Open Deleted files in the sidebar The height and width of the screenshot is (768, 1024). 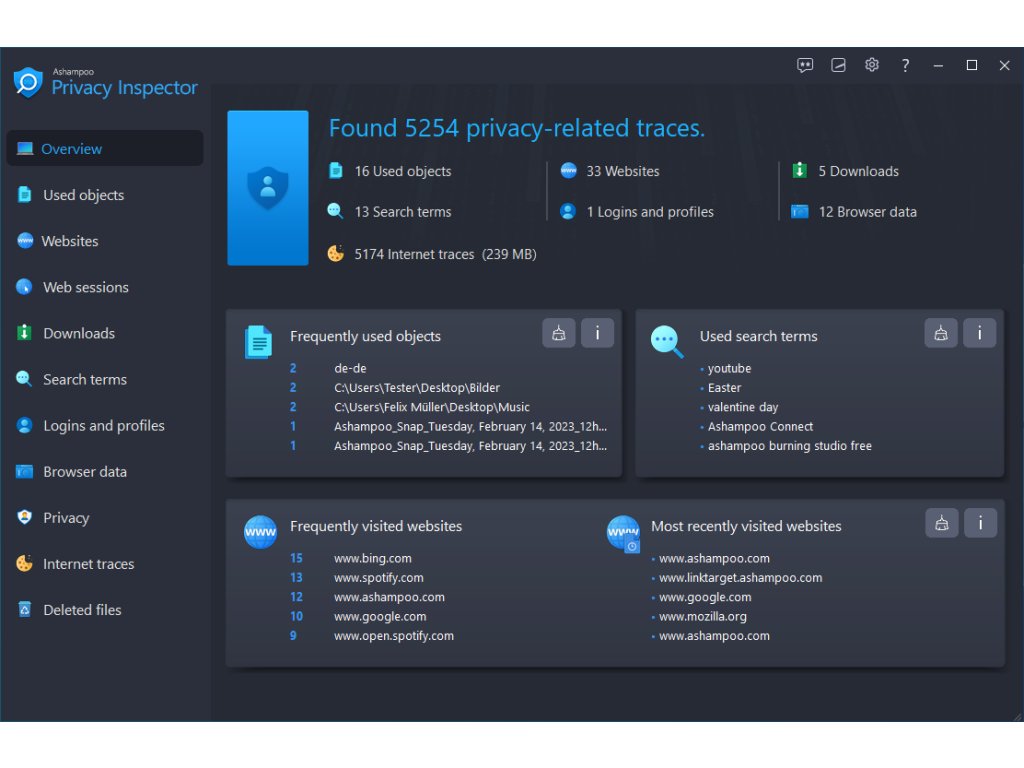(x=82, y=610)
